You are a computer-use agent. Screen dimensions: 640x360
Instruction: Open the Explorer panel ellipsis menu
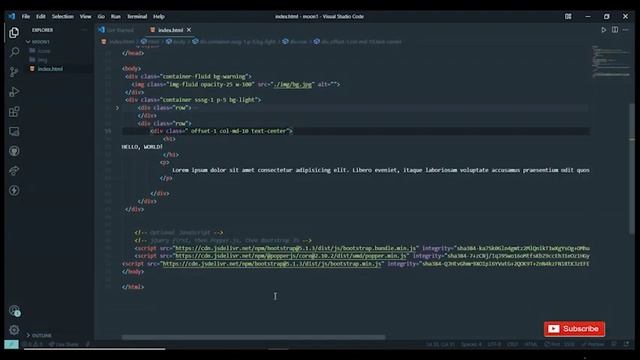point(84,30)
